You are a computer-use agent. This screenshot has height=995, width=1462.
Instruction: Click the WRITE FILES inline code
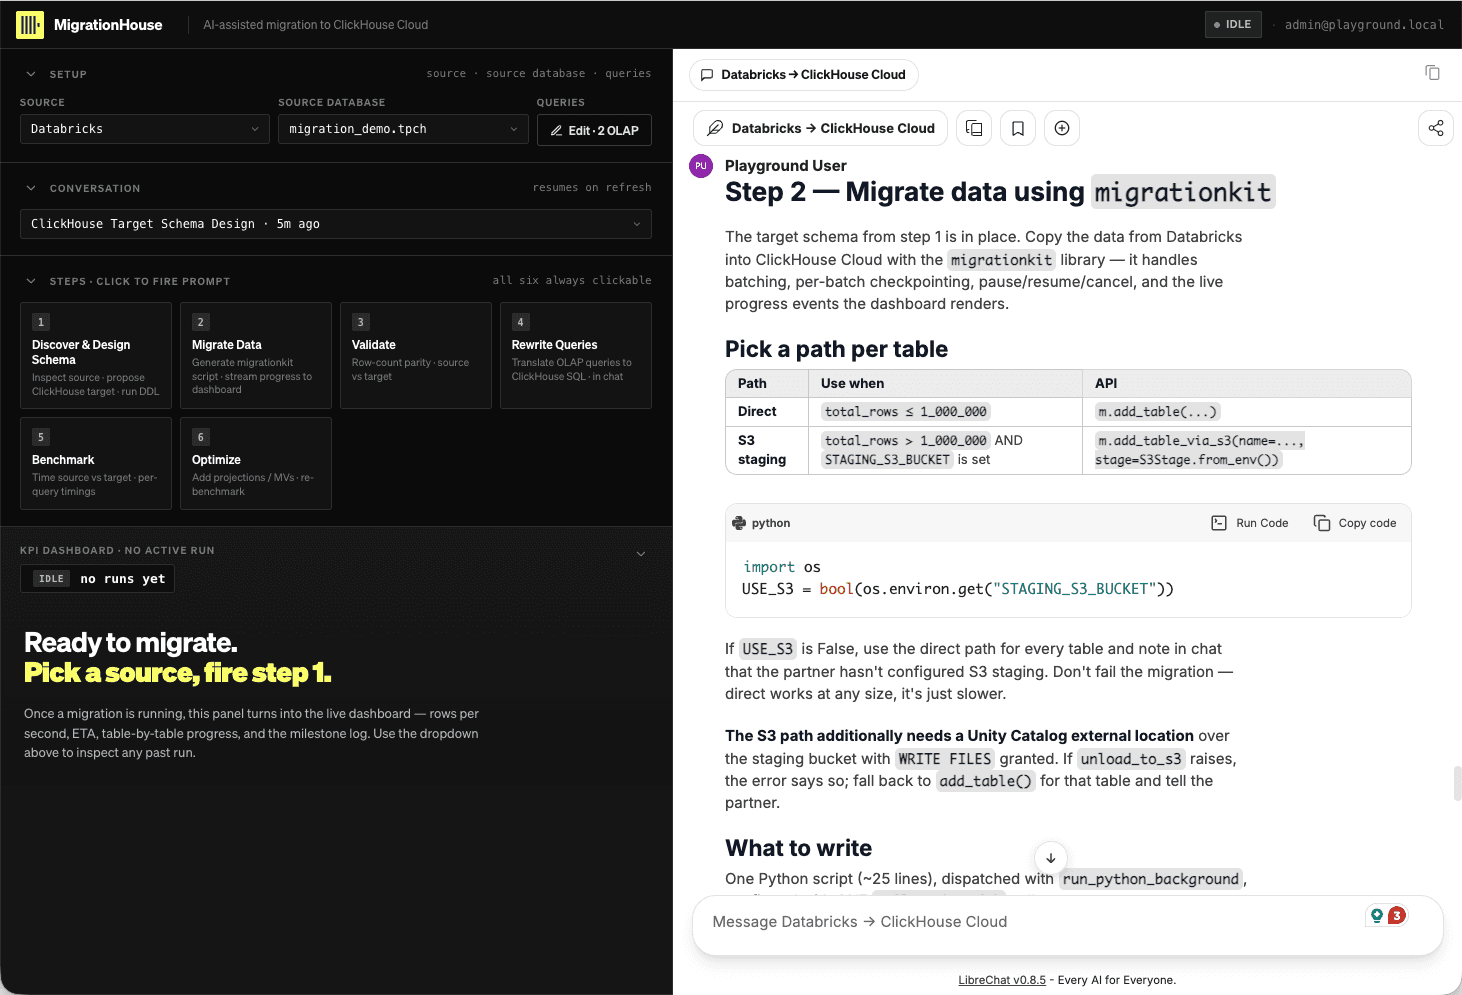point(944,759)
